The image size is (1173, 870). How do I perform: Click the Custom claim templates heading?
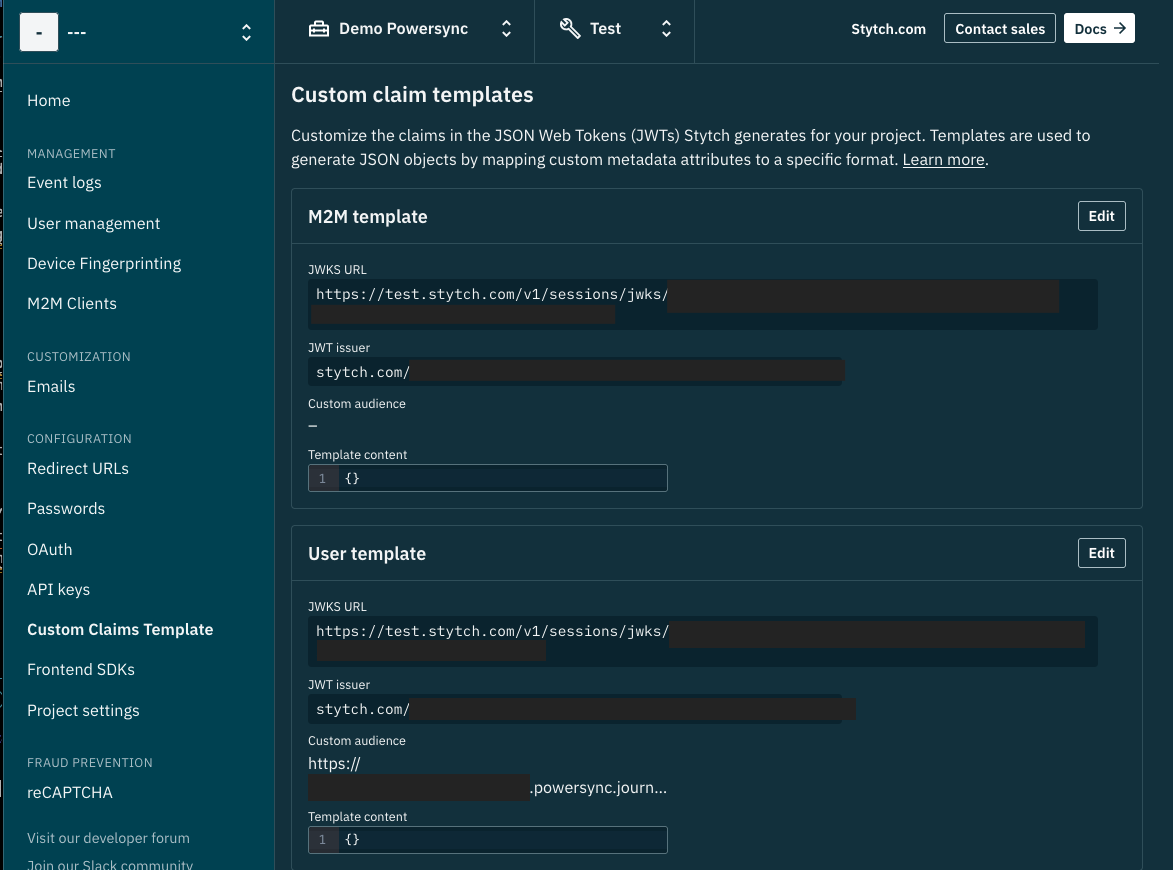pyautogui.click(x=412, y=95)
